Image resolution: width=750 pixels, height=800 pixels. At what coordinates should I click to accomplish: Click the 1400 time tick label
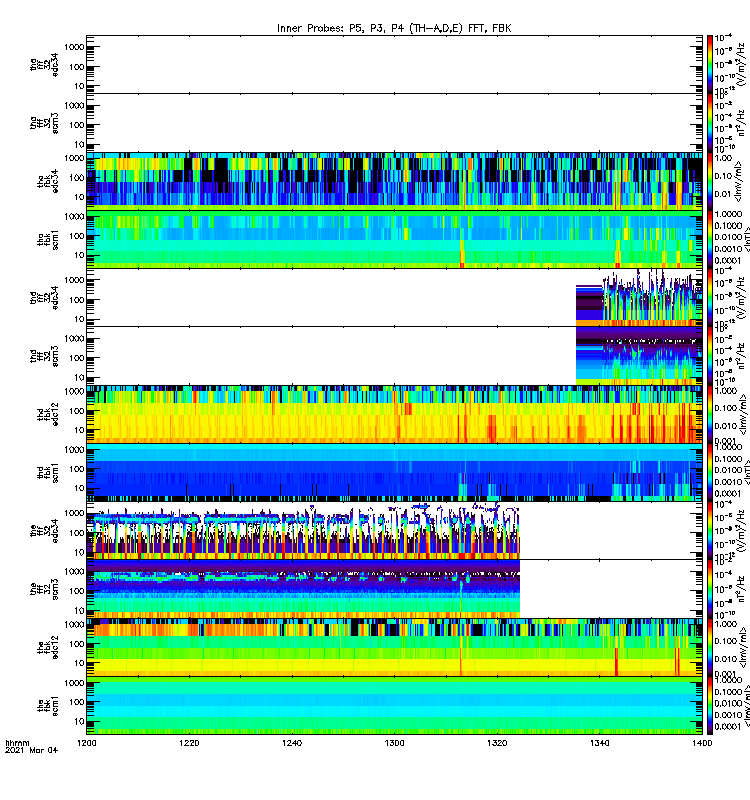pos(702,743)
